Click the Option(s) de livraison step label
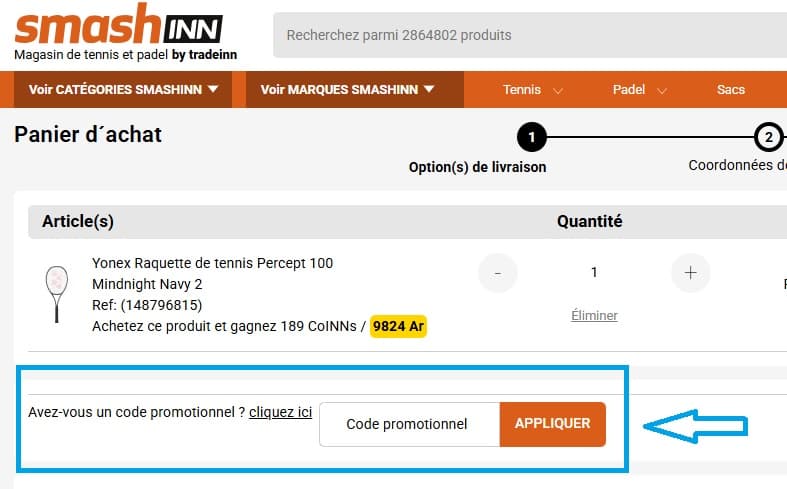 coord(477,167)
